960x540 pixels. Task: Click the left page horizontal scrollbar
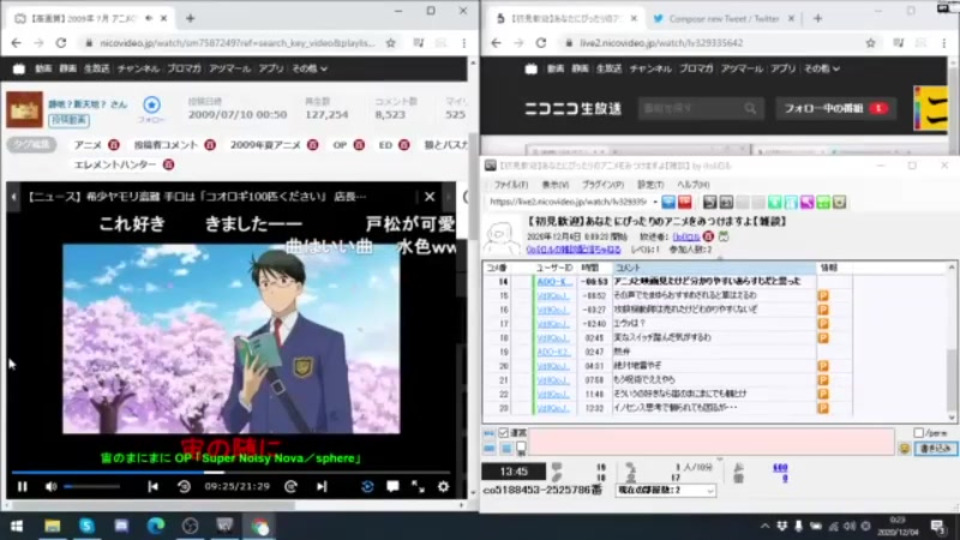coord(153,506)
